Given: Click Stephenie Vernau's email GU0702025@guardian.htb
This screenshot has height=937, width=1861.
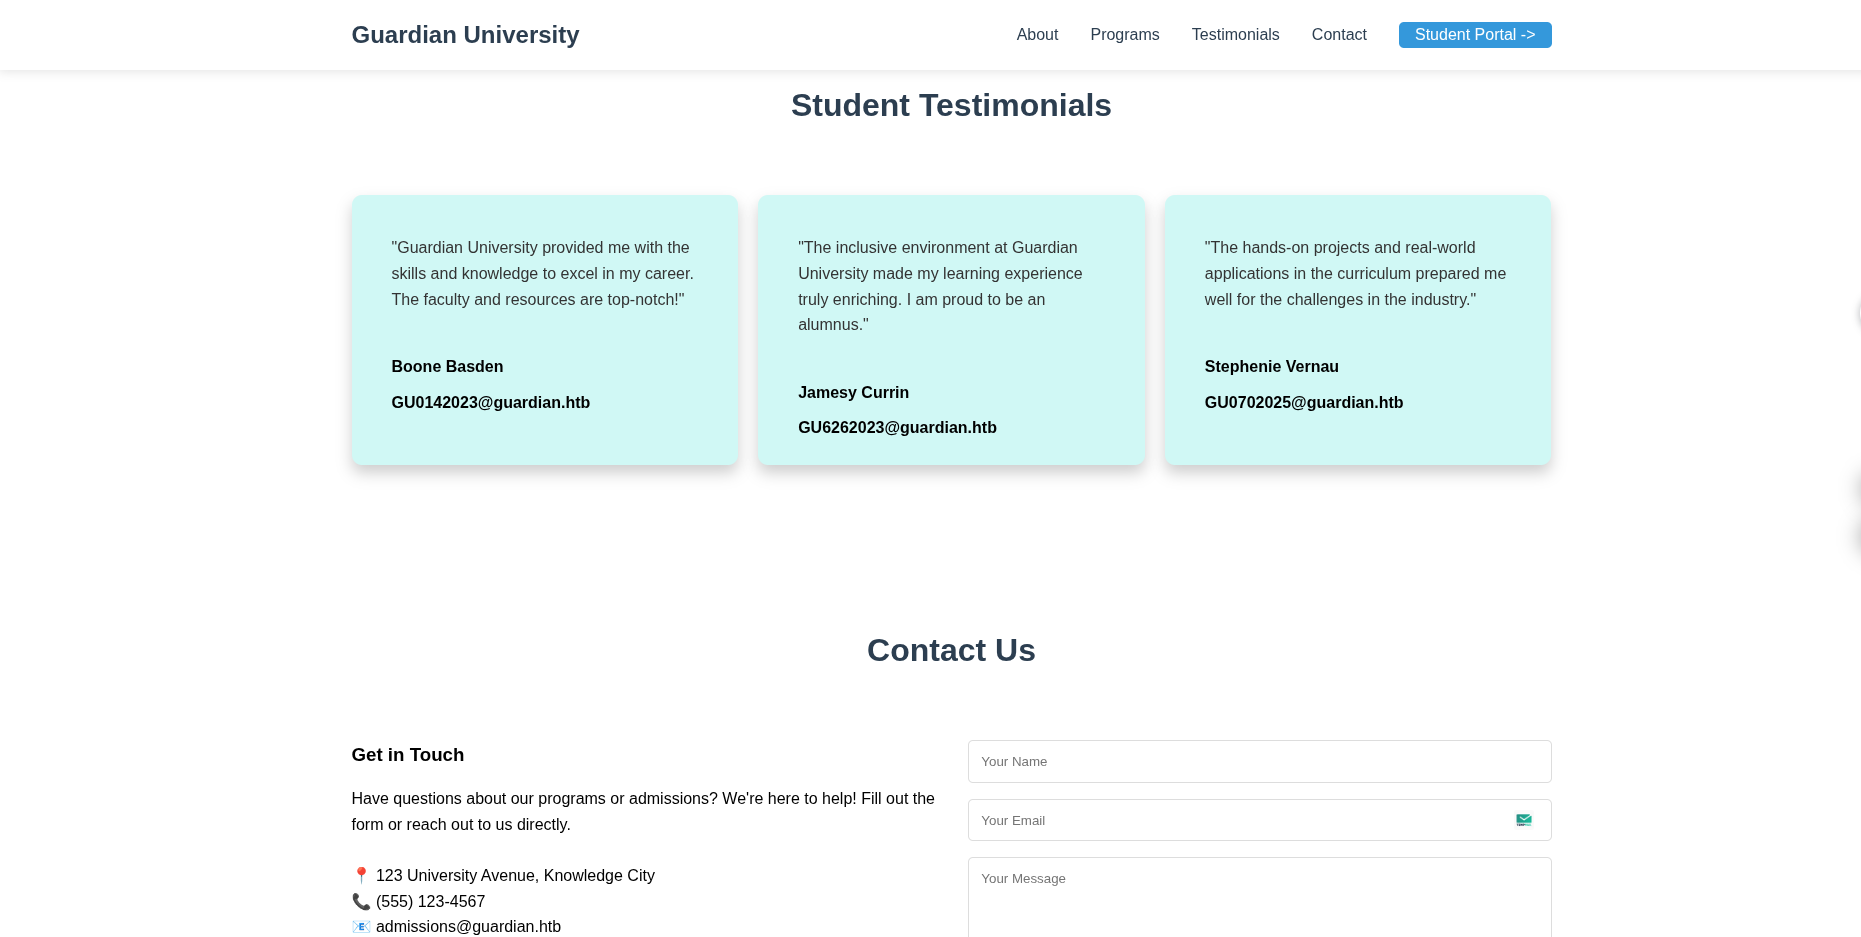Looking at the screenshot, I should tap(1303, 403).
